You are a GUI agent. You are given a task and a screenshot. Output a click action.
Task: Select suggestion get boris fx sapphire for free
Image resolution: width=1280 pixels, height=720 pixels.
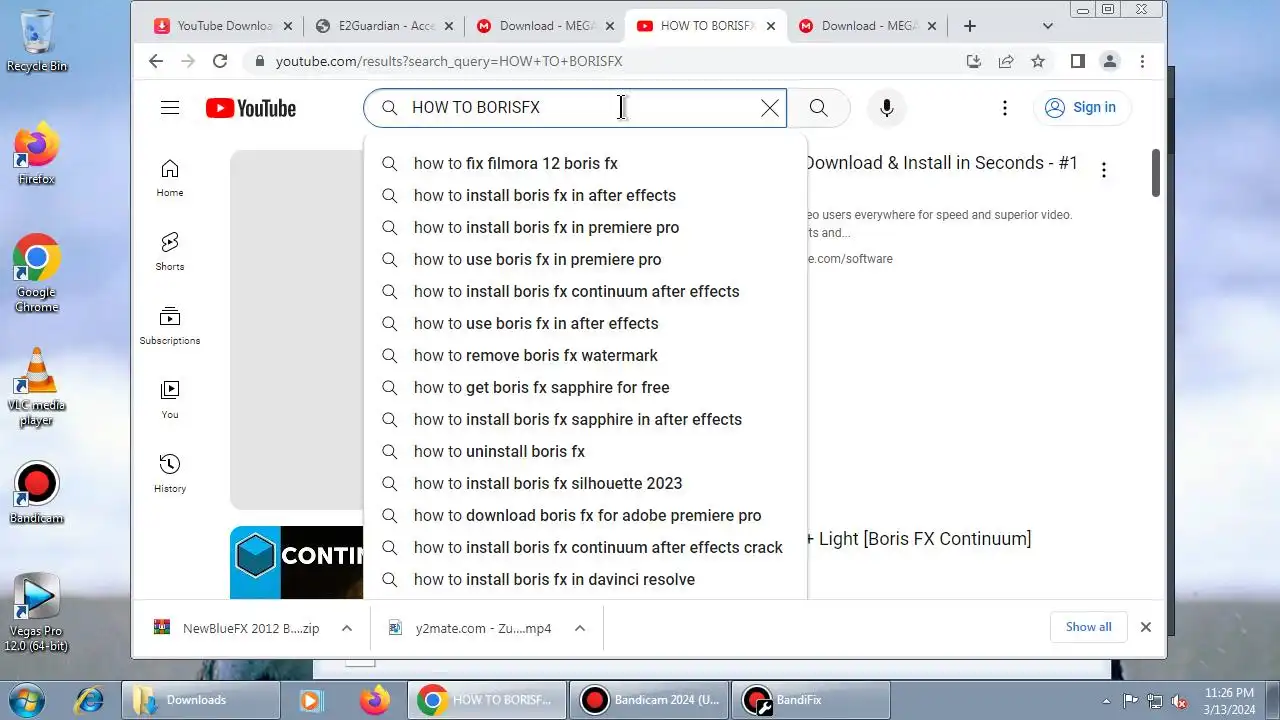(x=585, y=387)
